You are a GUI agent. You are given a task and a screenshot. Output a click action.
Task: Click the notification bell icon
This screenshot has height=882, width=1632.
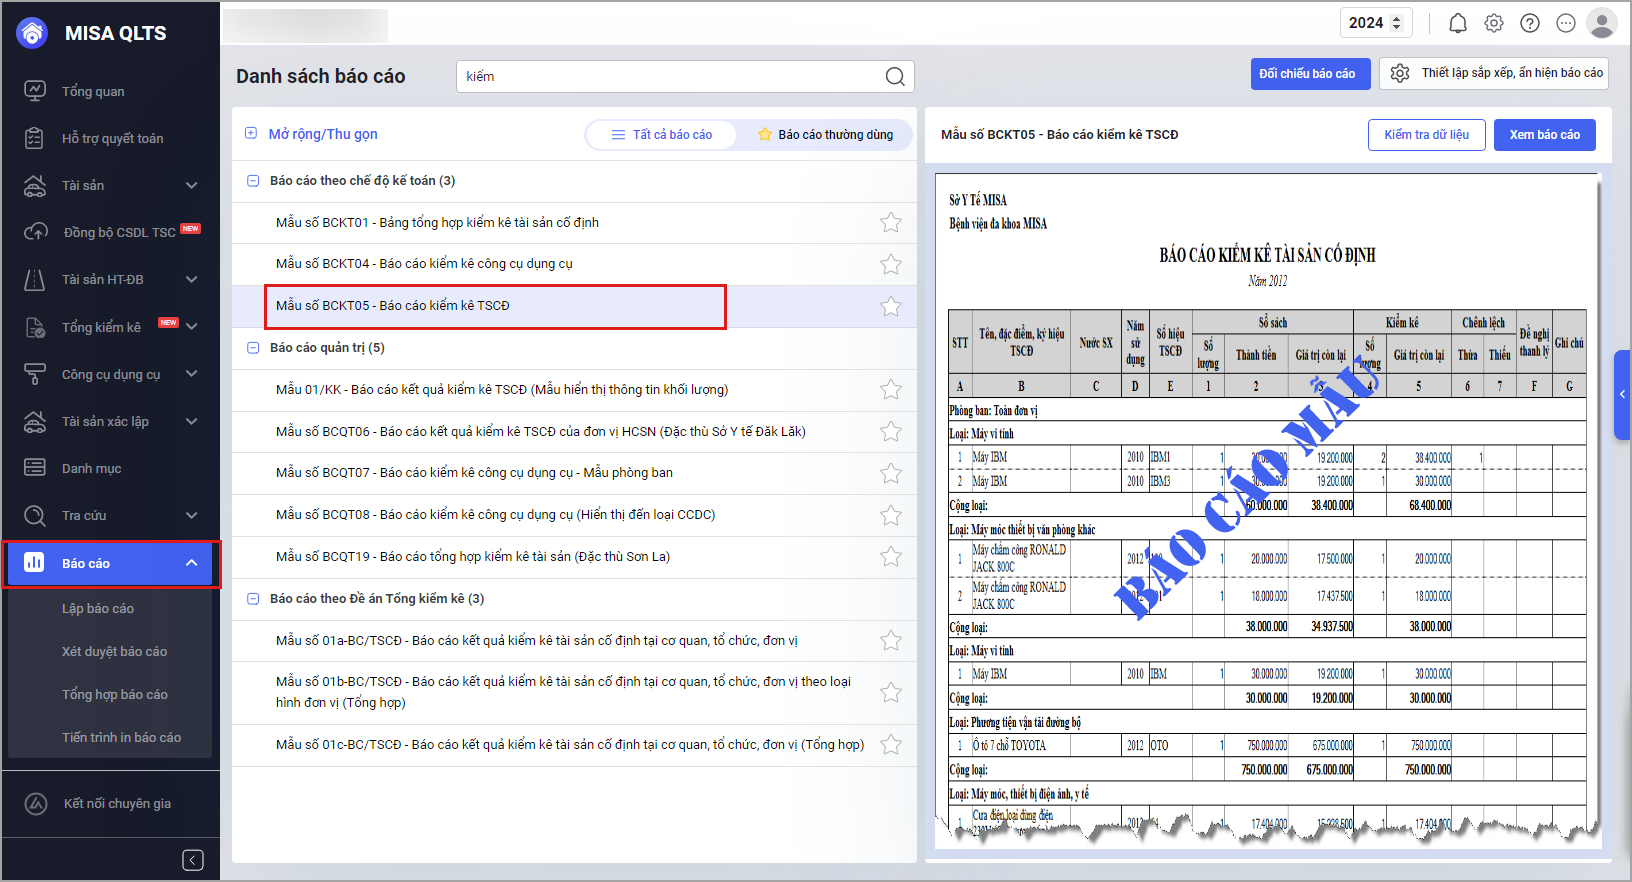(x=1458, y=23)
